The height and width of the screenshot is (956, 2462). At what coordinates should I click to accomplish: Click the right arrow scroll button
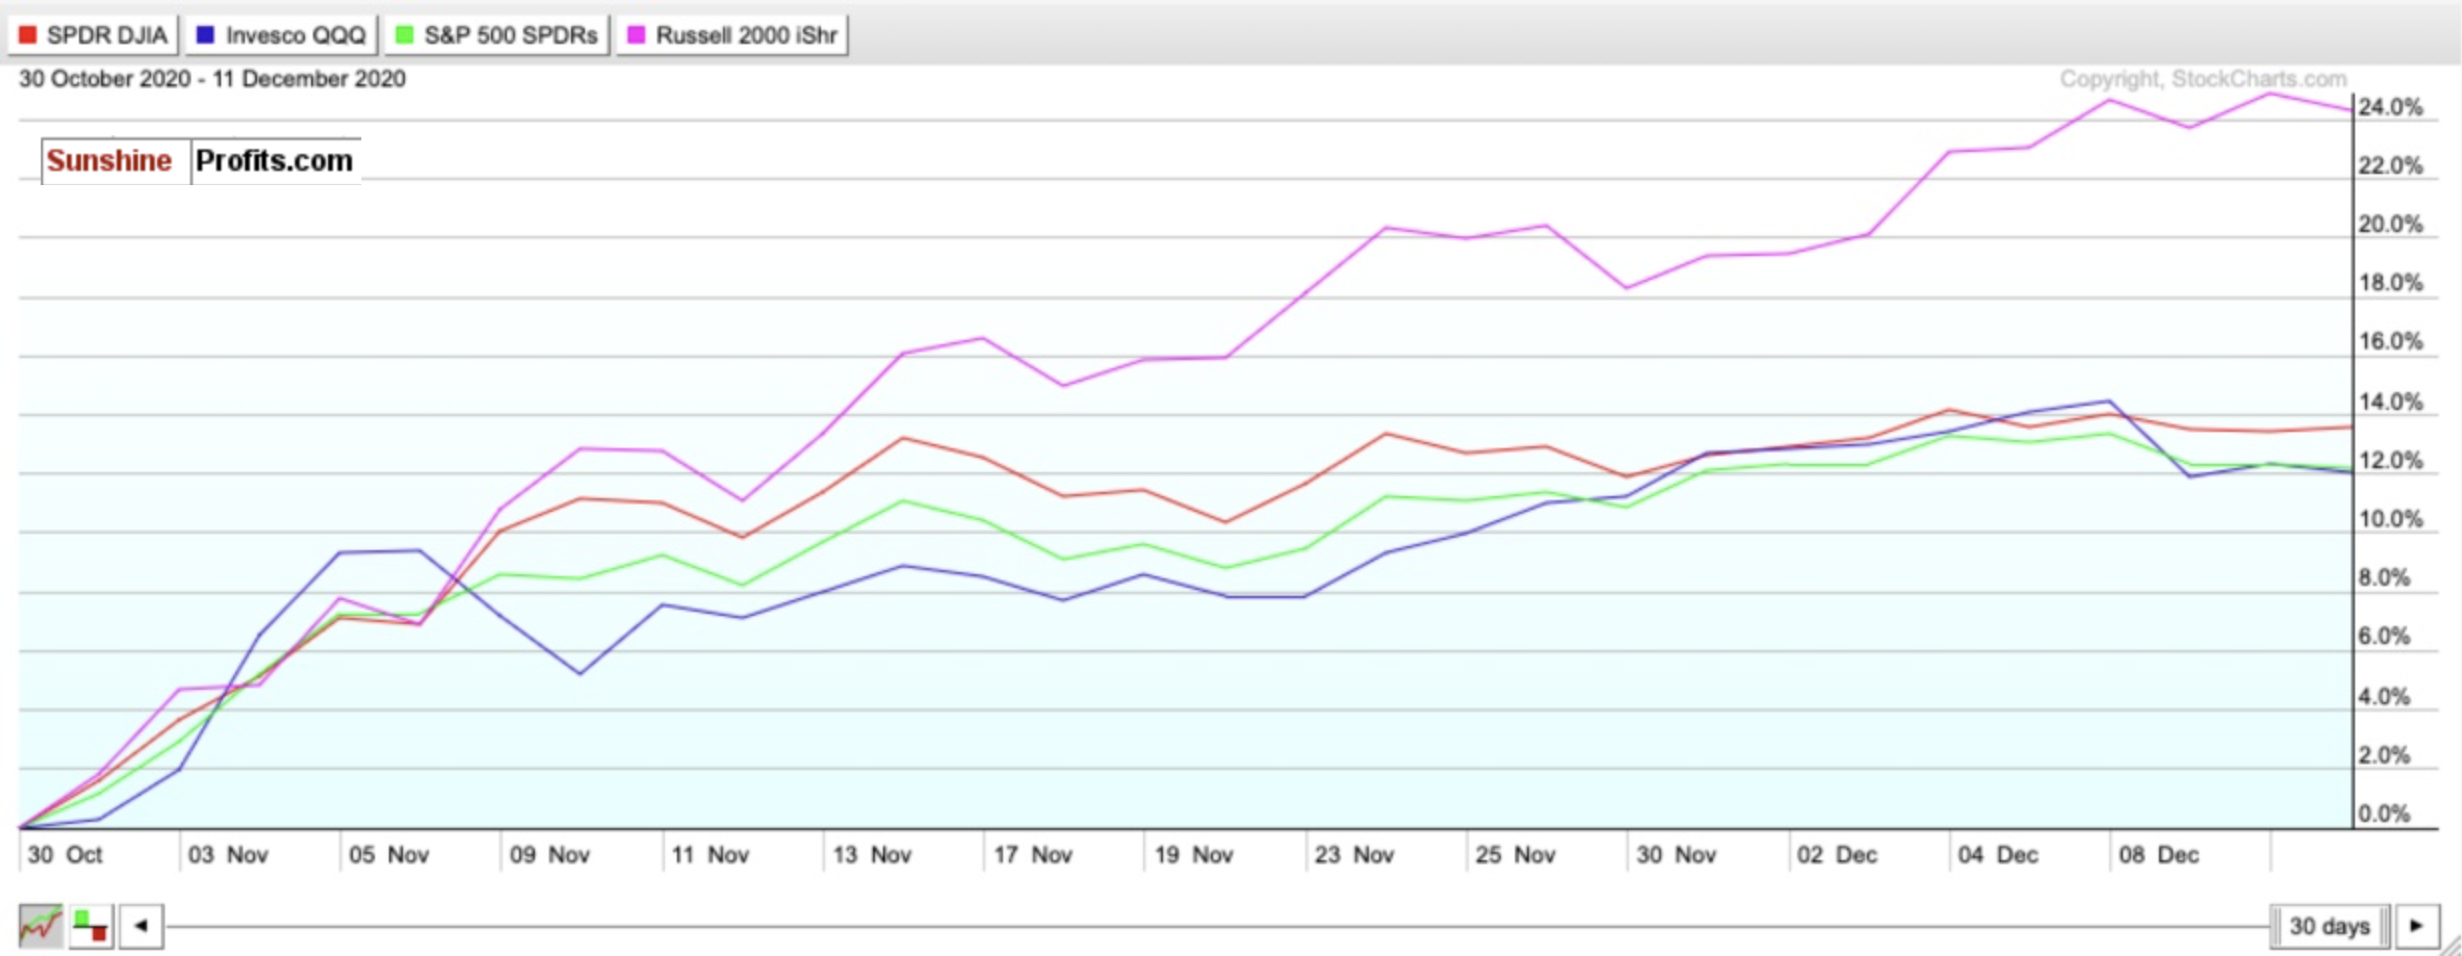pos(2417,926)
